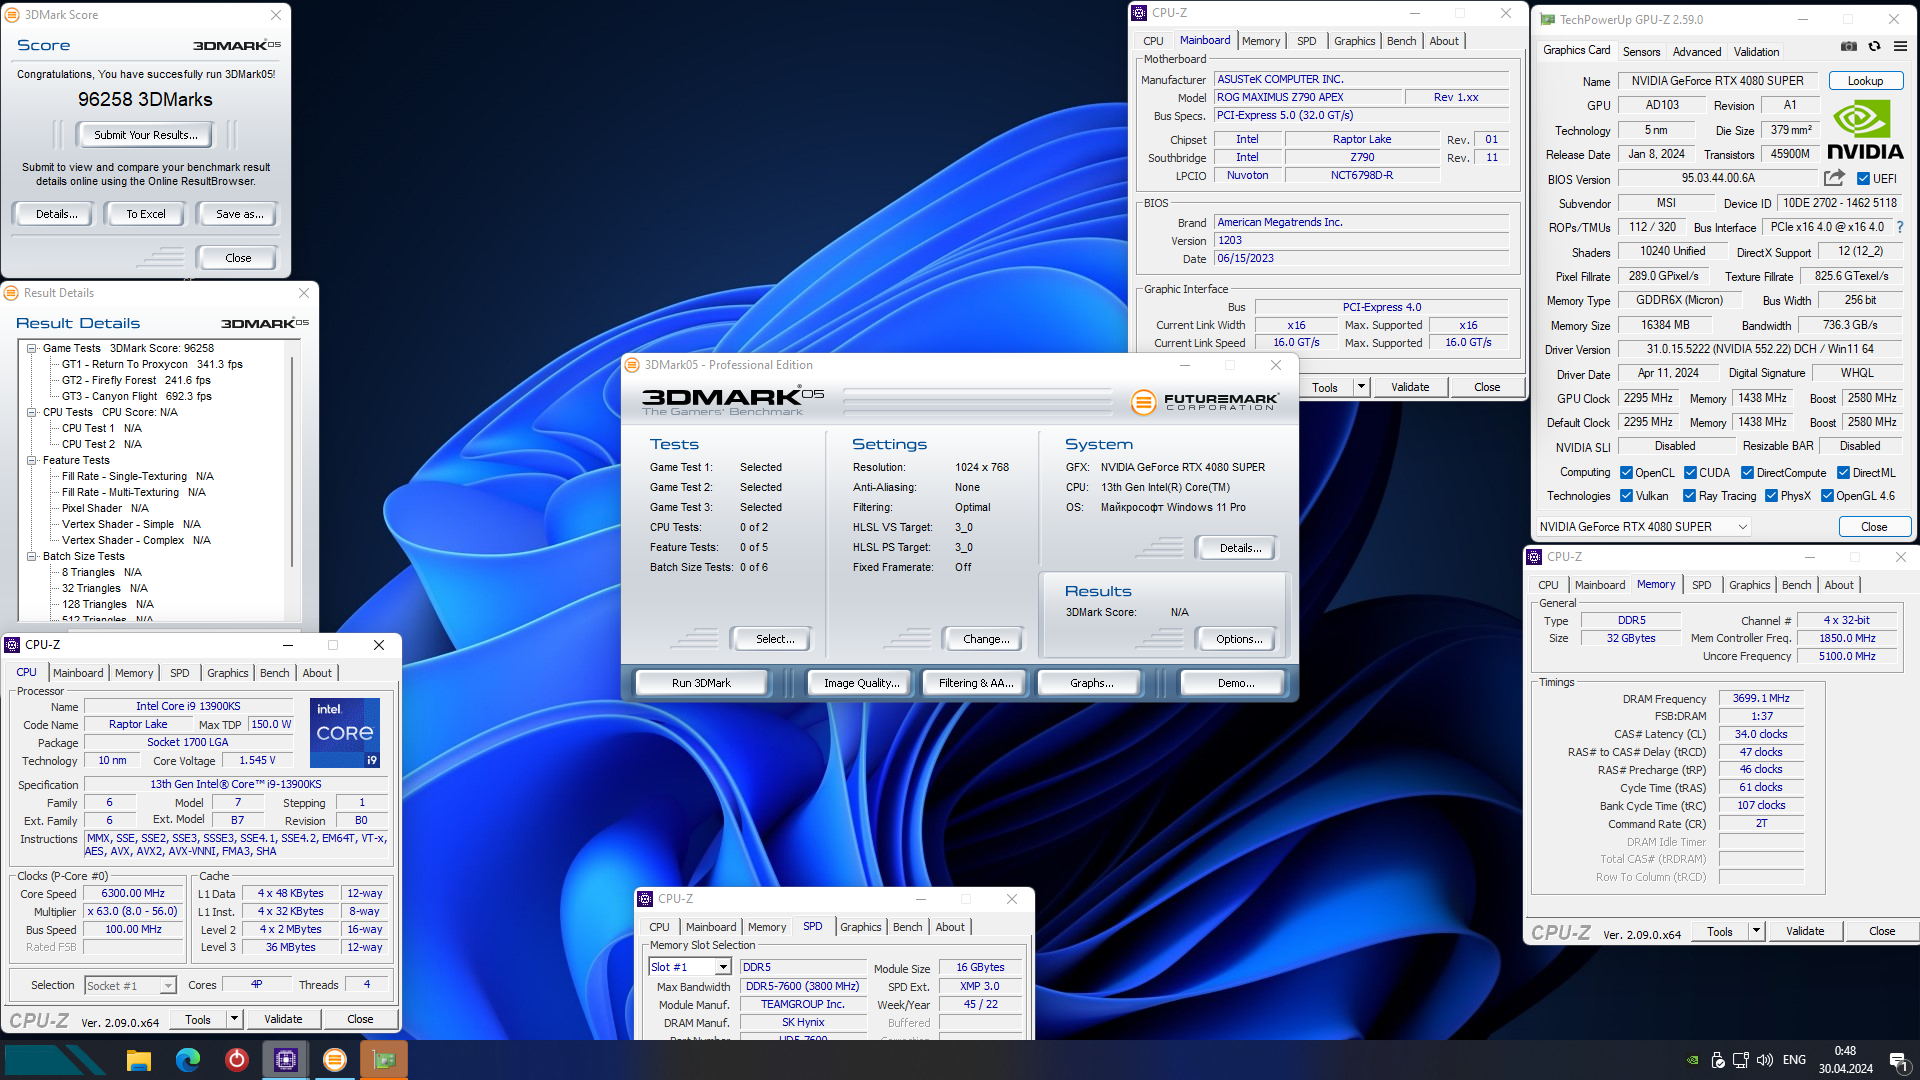Image resolution: width=1920 pixels, height=1080 pixels.
Task: Click the red power icon in taskbar
Action: coord(236,1060)
